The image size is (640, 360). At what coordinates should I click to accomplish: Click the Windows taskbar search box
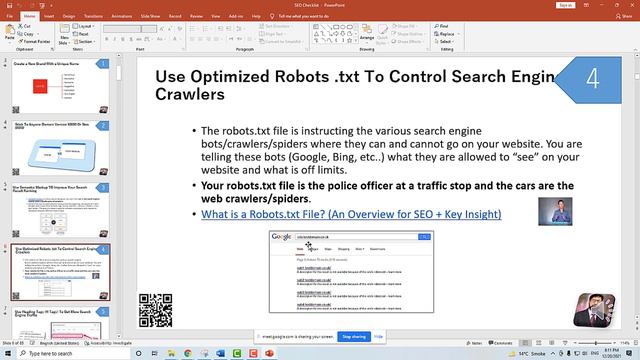74,353
